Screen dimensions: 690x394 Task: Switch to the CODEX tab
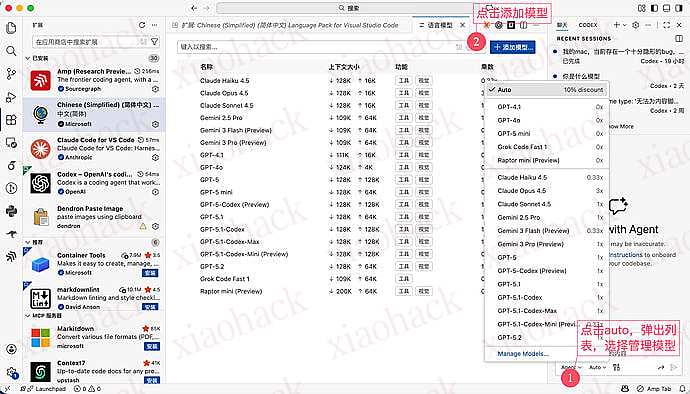[x=588, y=25]
